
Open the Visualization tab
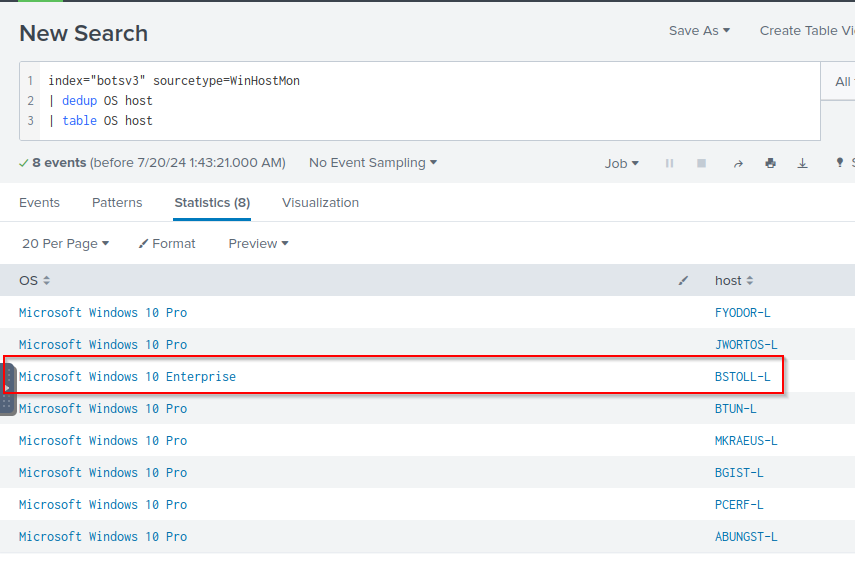tap(320, 202)
